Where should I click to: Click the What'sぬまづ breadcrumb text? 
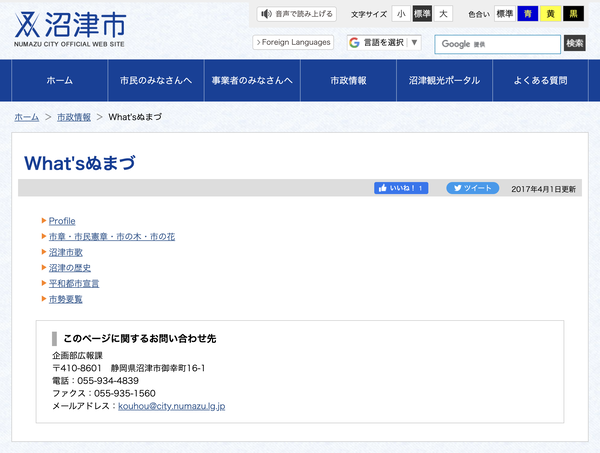coord(135,117)
